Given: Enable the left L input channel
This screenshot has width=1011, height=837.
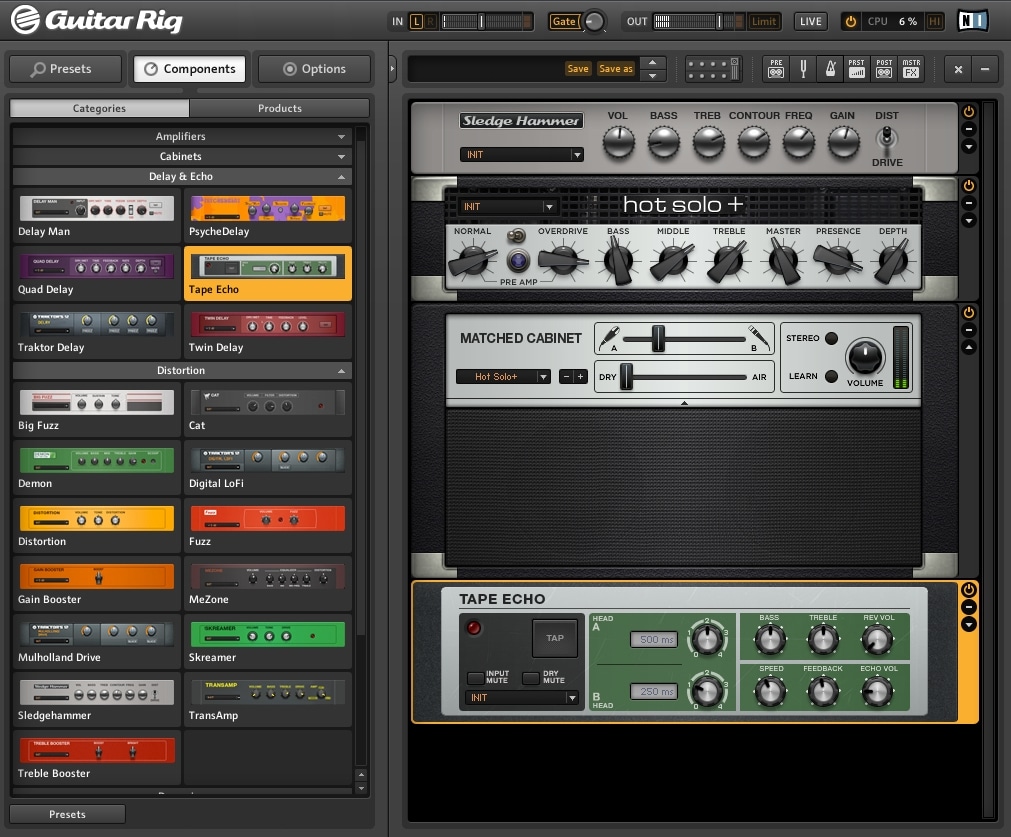Looking at the screenshot, I should point(417,21).
